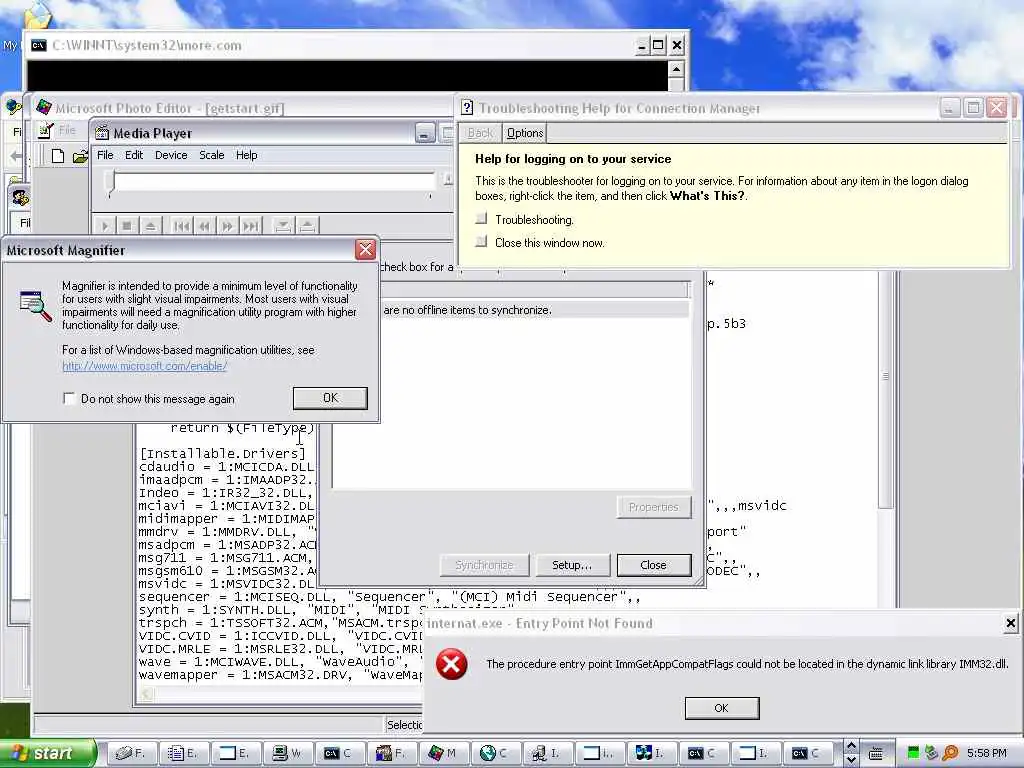Viewport: 1024px width, 768px height.
Task: Open the File menu in Media Player
Action: pyautogui.click(x=105, y=155)
